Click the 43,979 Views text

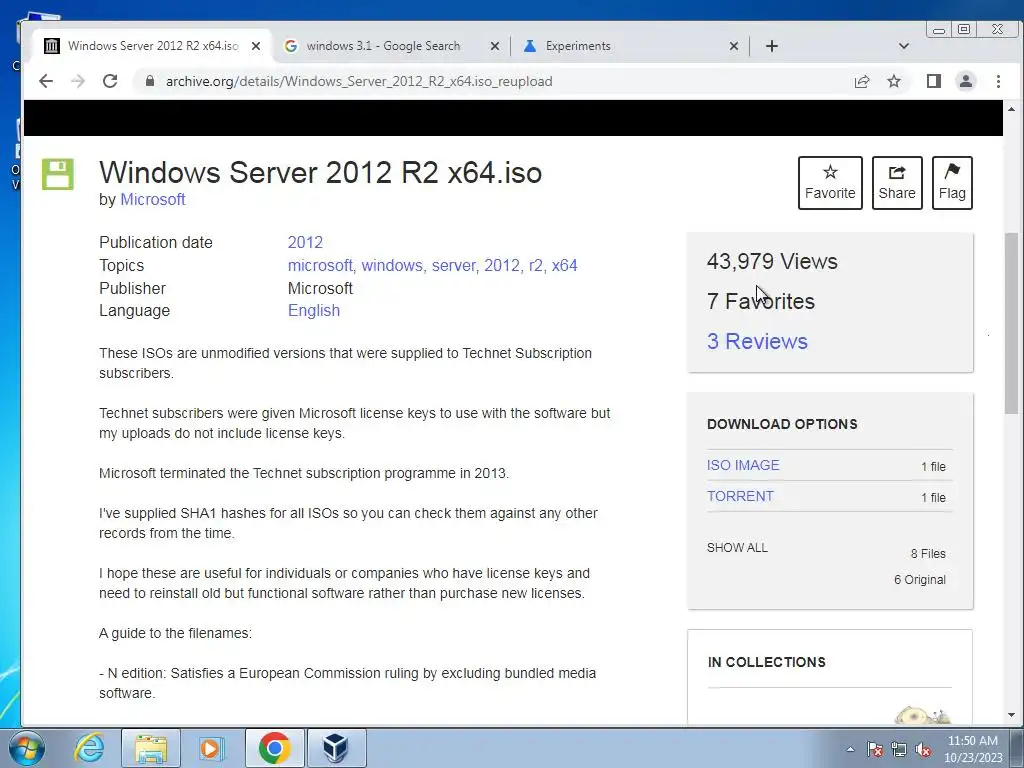[x=772, y=261]
